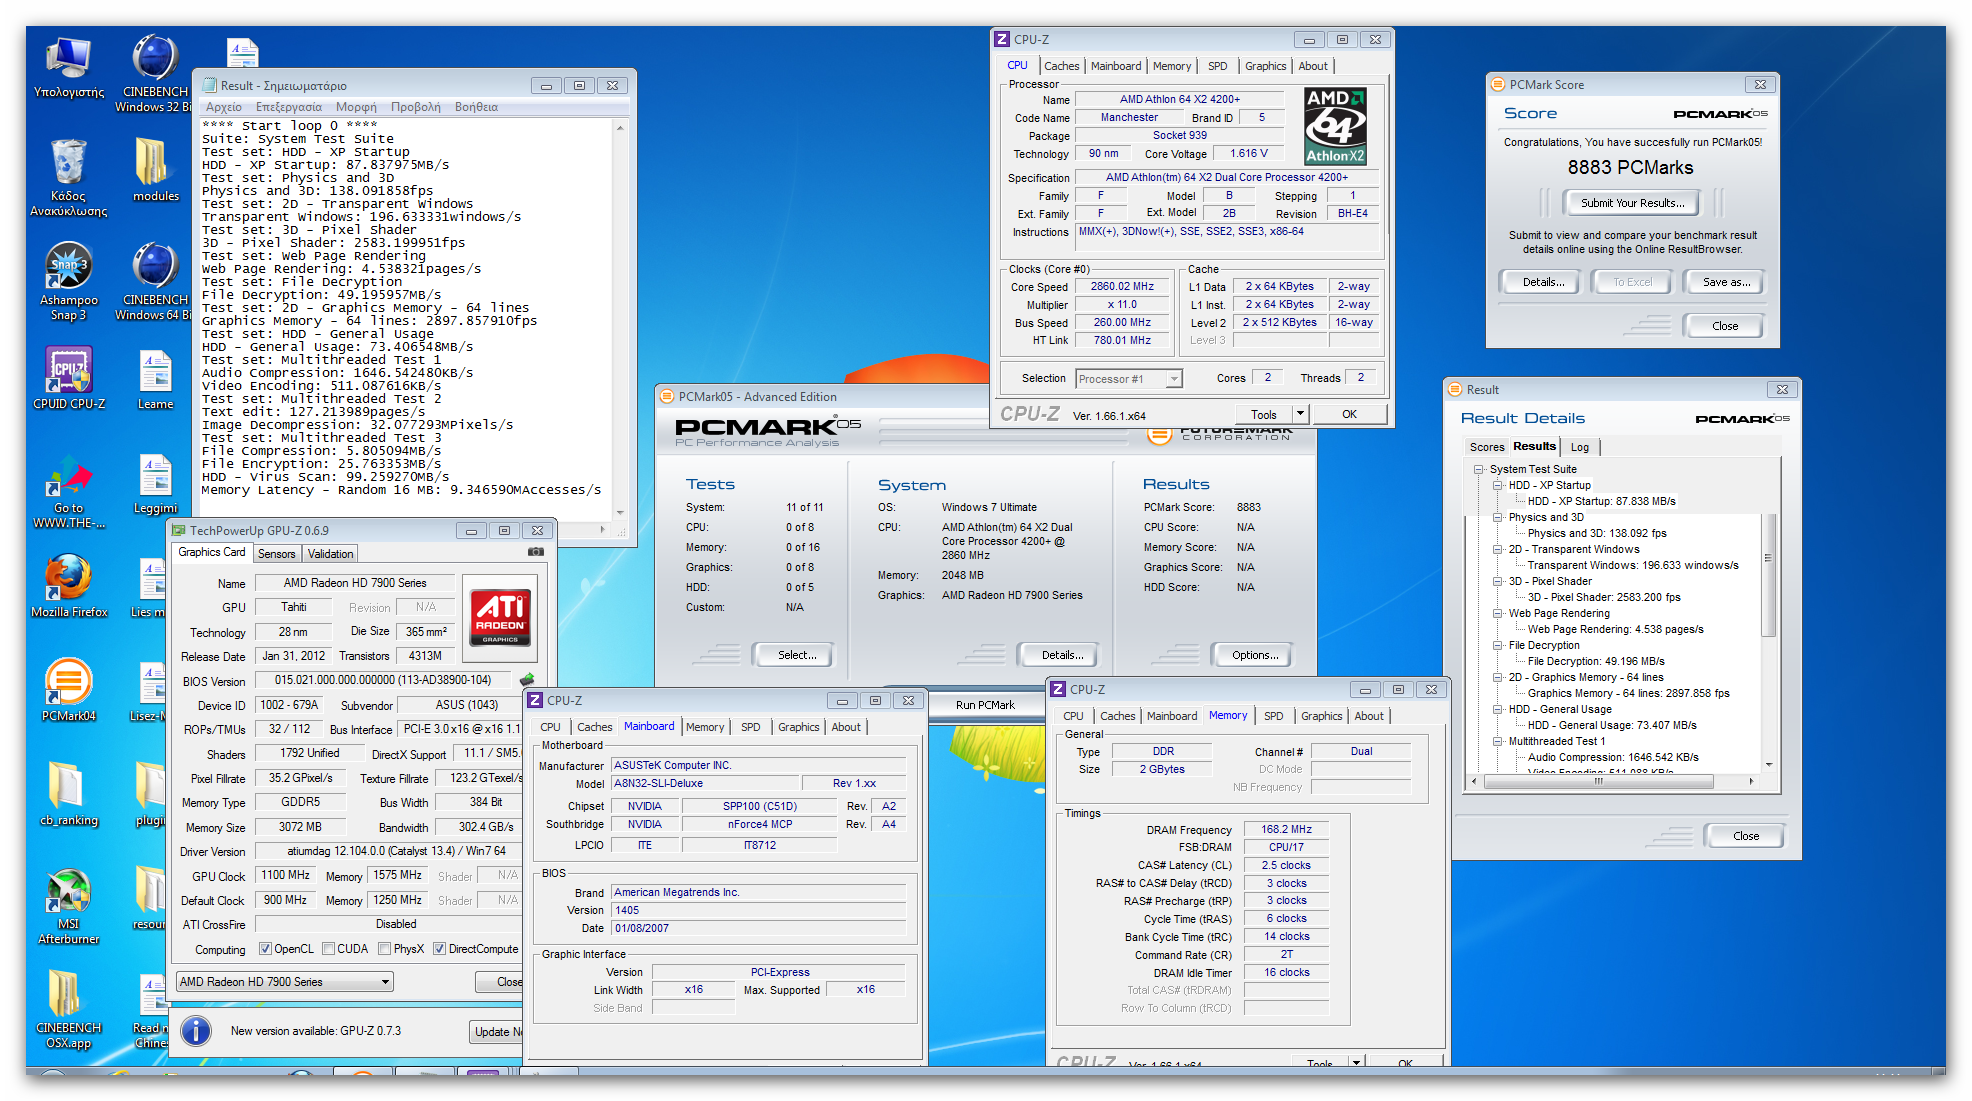
Task: Open the cb_ranking folder
Action: click(68, 794)
